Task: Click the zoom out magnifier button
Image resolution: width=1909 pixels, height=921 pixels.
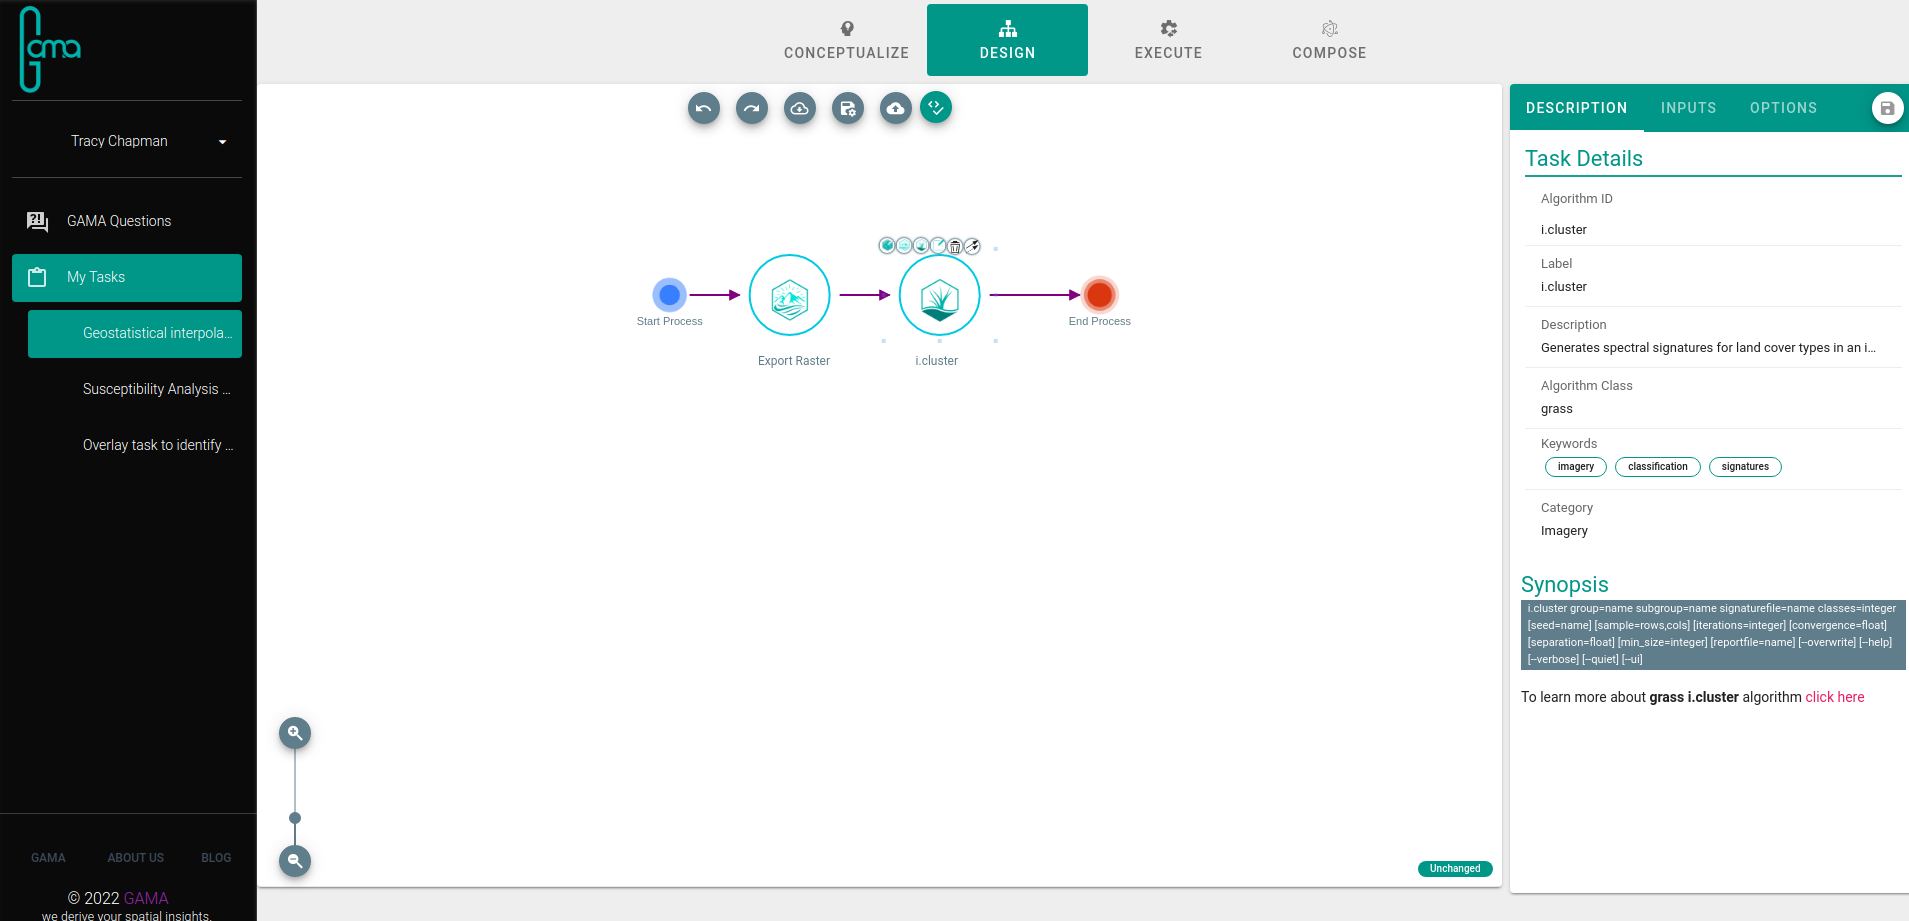Action: pos(295,861)
